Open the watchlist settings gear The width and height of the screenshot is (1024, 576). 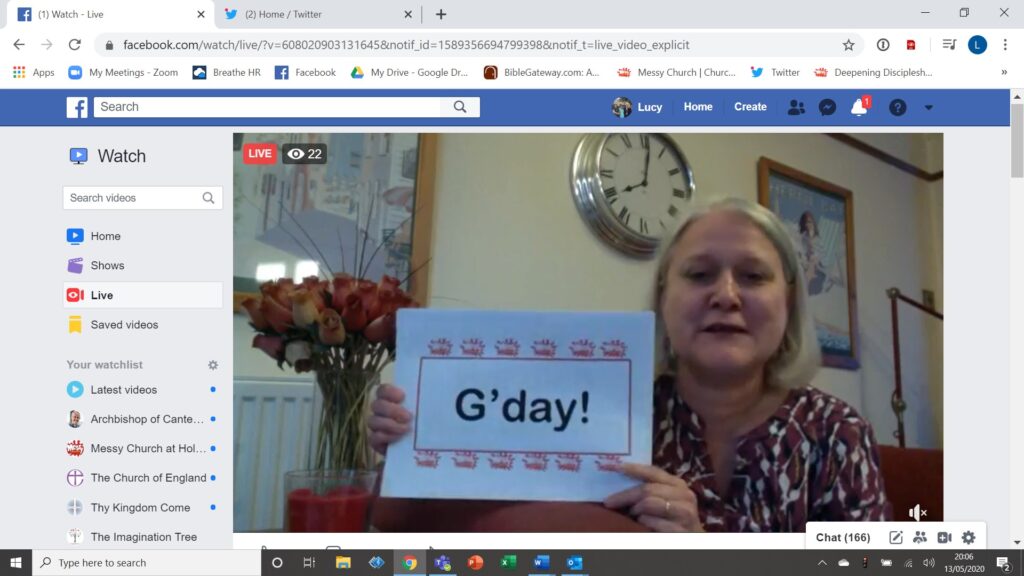tap(212, 365)
